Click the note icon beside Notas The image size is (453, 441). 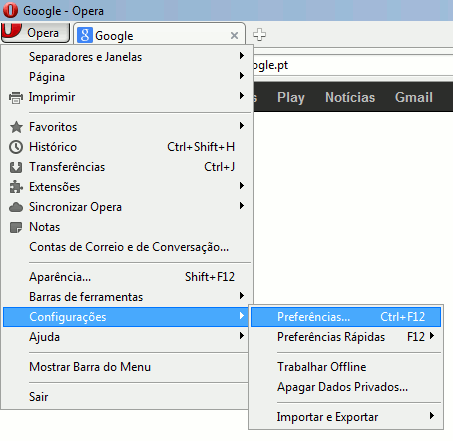point(16,227)
